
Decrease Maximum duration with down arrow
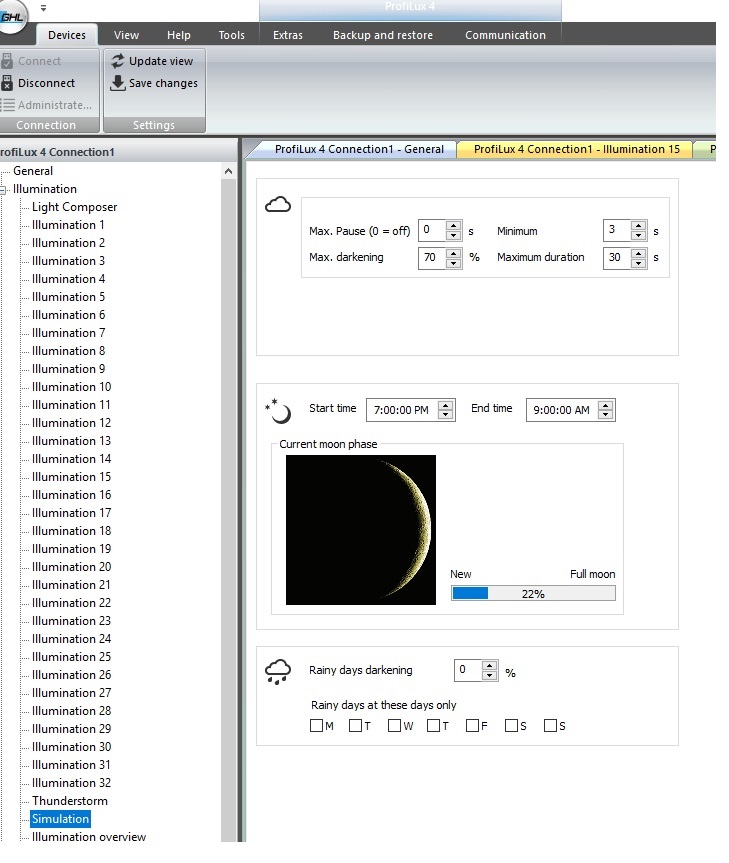click(x=638, y=263)
